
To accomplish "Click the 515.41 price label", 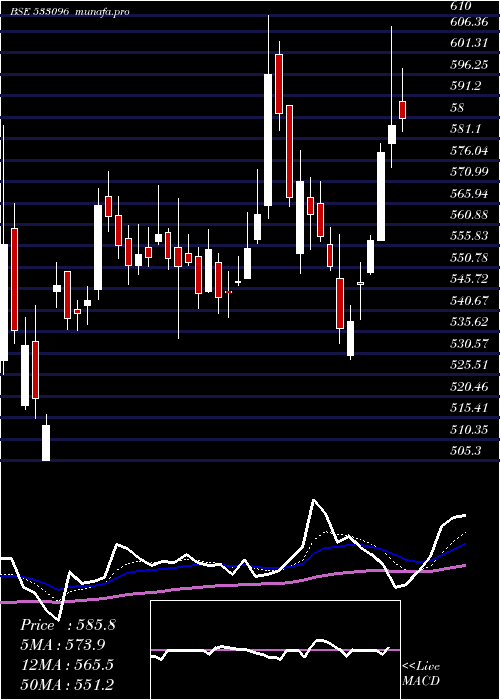I will click(x=469, y=408).
